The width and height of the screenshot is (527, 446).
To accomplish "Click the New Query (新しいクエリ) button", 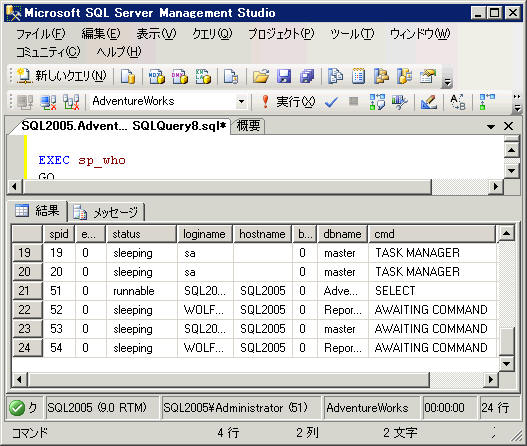I will 62,76.
